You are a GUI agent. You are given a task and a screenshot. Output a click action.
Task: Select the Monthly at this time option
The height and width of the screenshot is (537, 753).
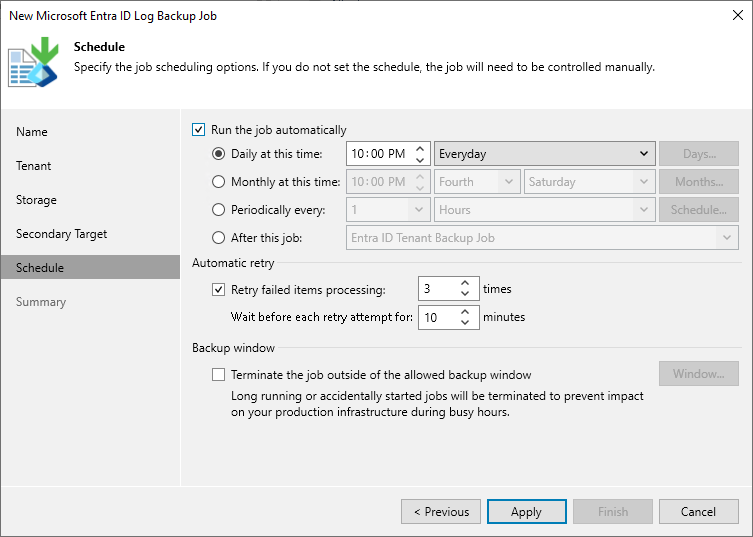click(219, 182)
